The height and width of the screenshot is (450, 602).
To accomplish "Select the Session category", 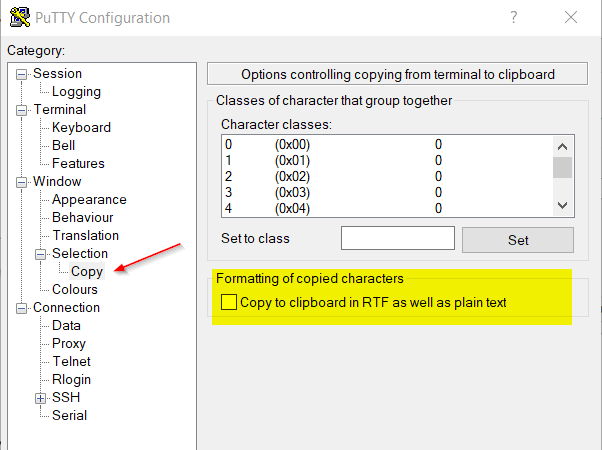I will tap(58, 73).
